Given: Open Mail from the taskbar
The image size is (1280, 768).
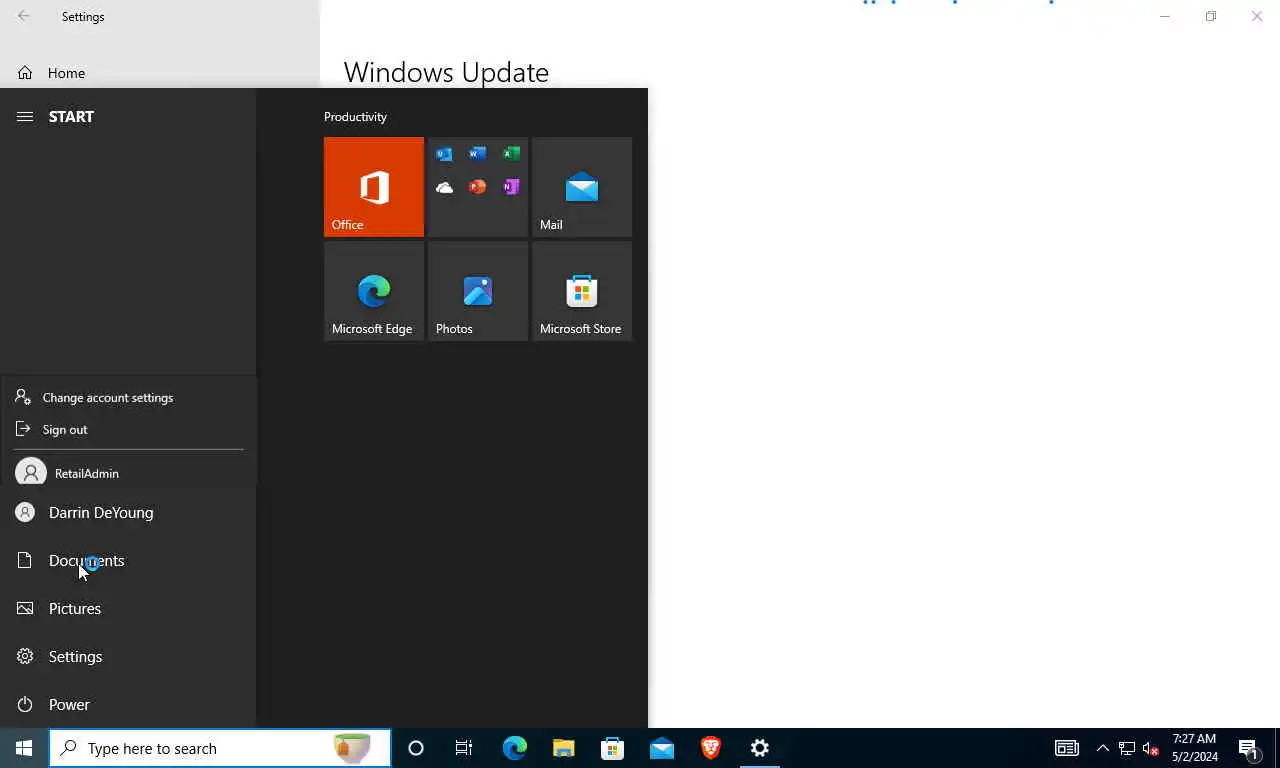Looking at the screenshot, I should click(x=661, y=748).
